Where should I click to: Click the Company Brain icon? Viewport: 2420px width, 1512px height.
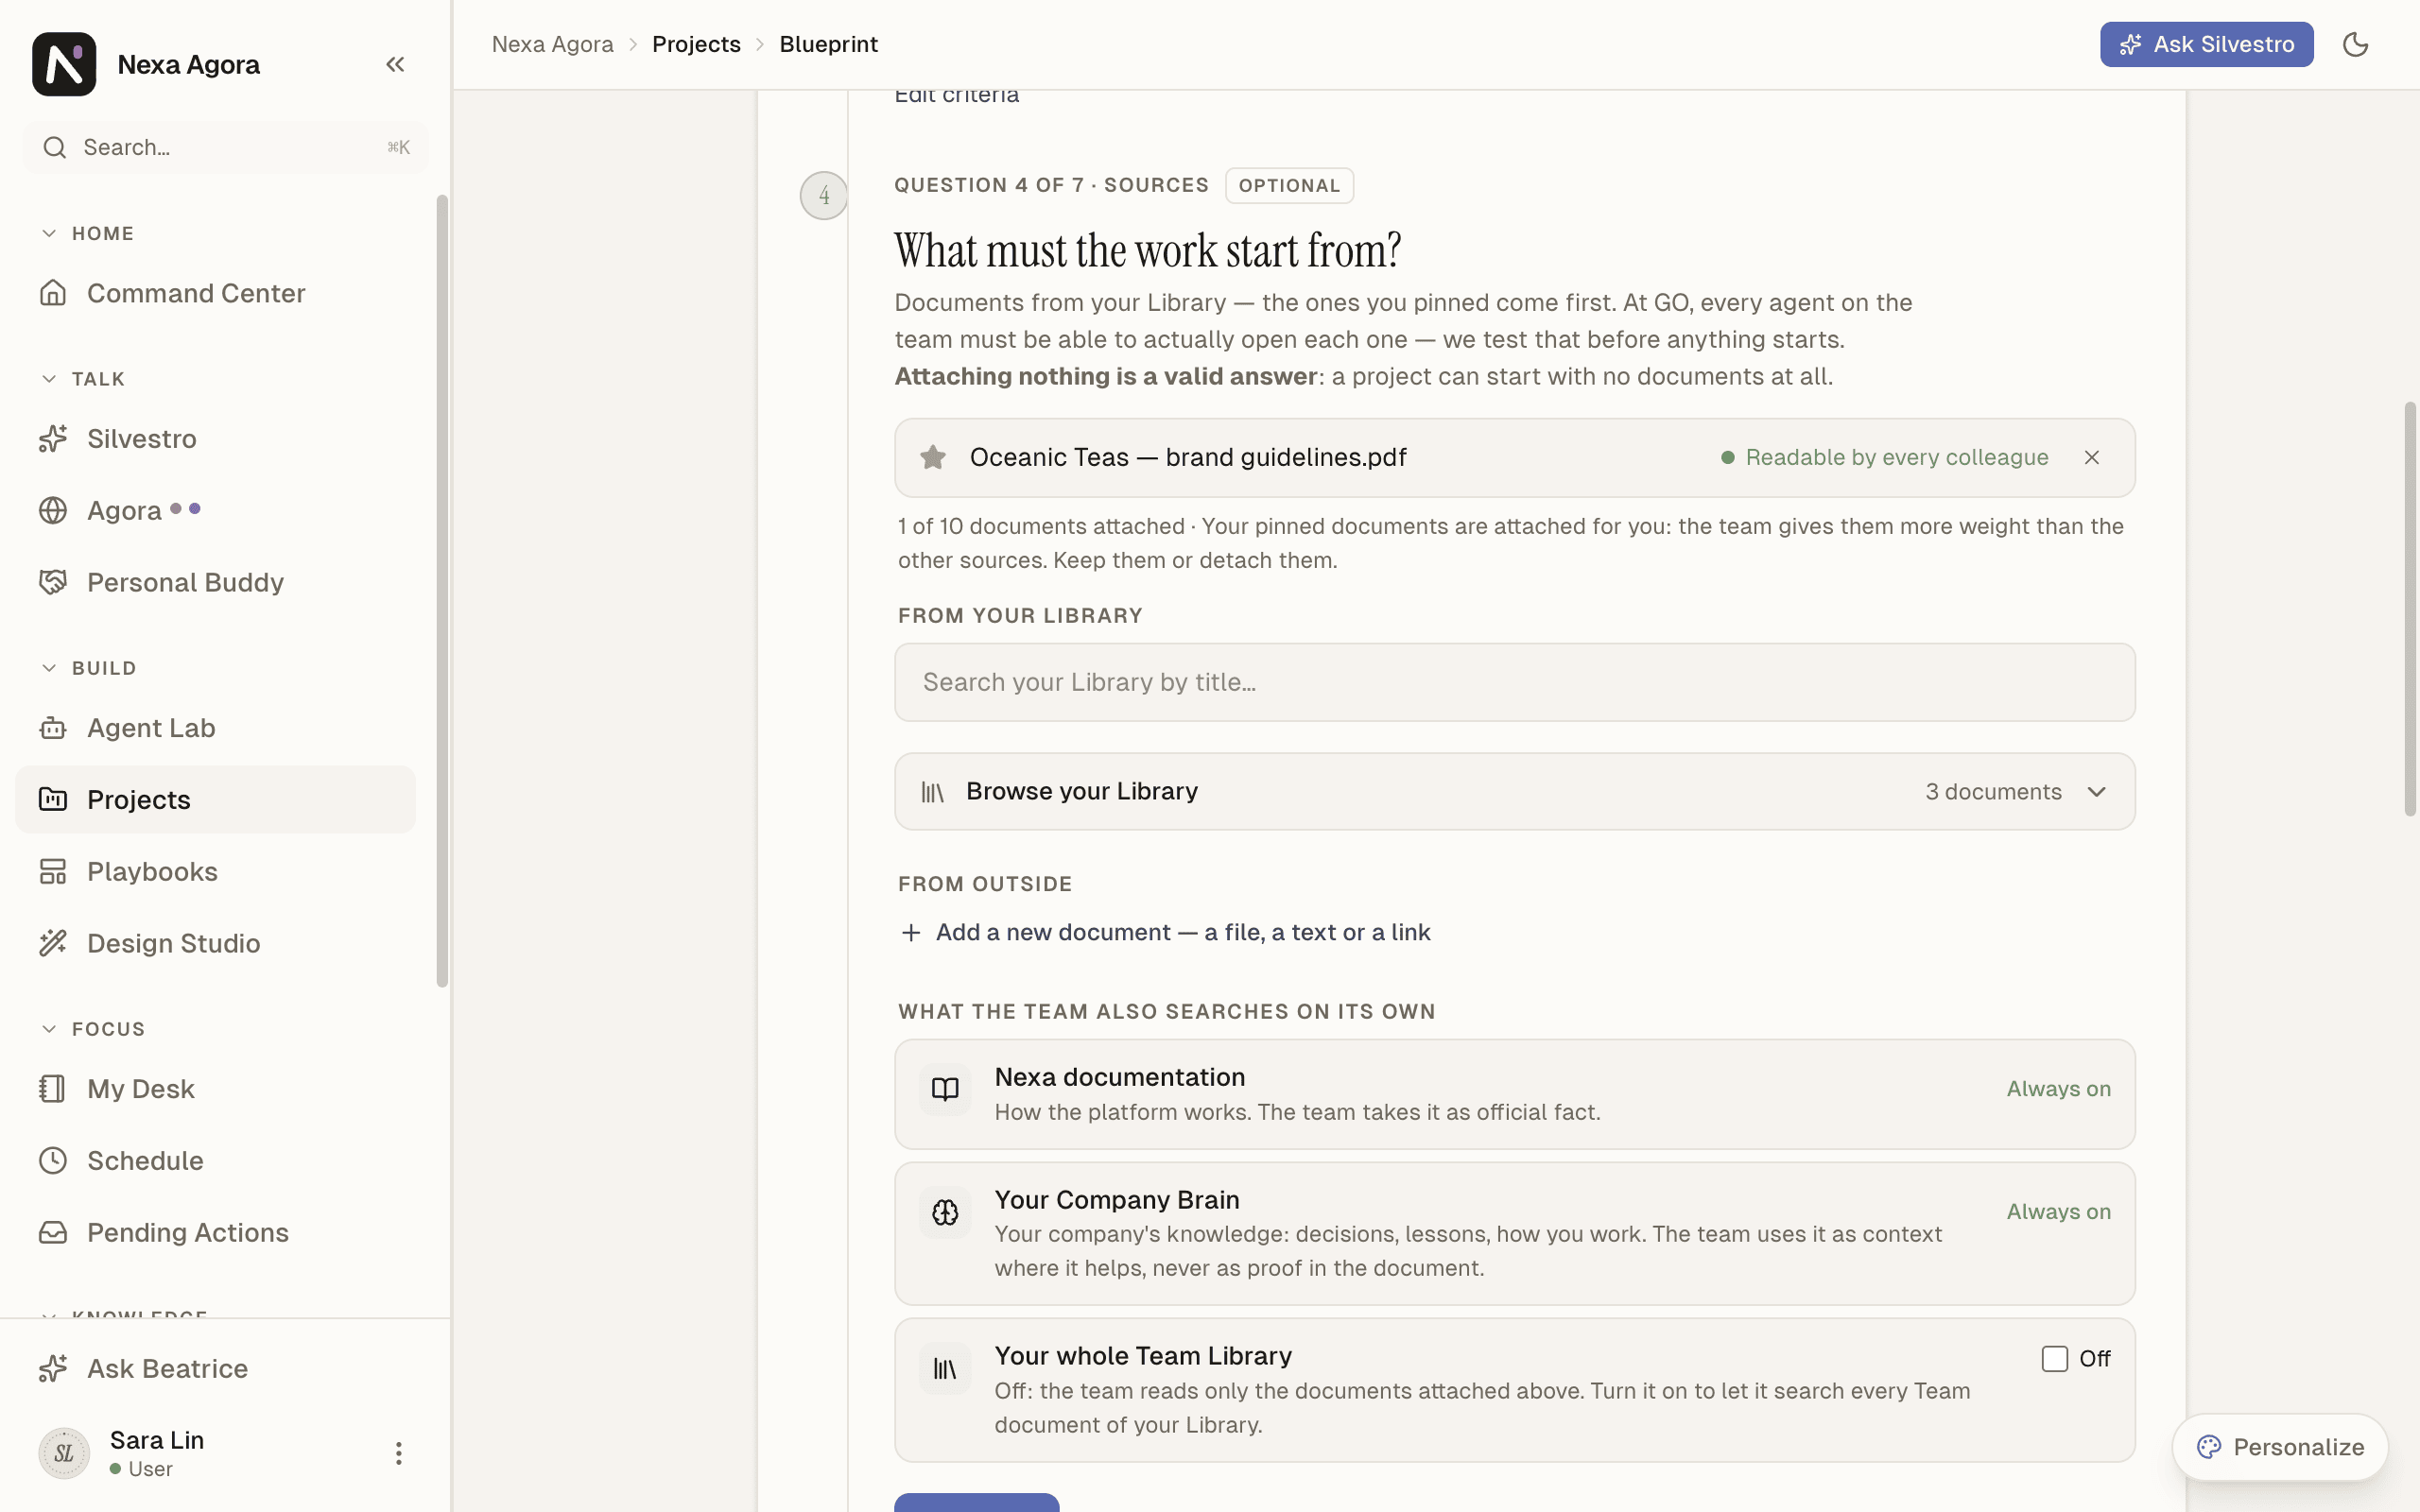[945, 1212]
